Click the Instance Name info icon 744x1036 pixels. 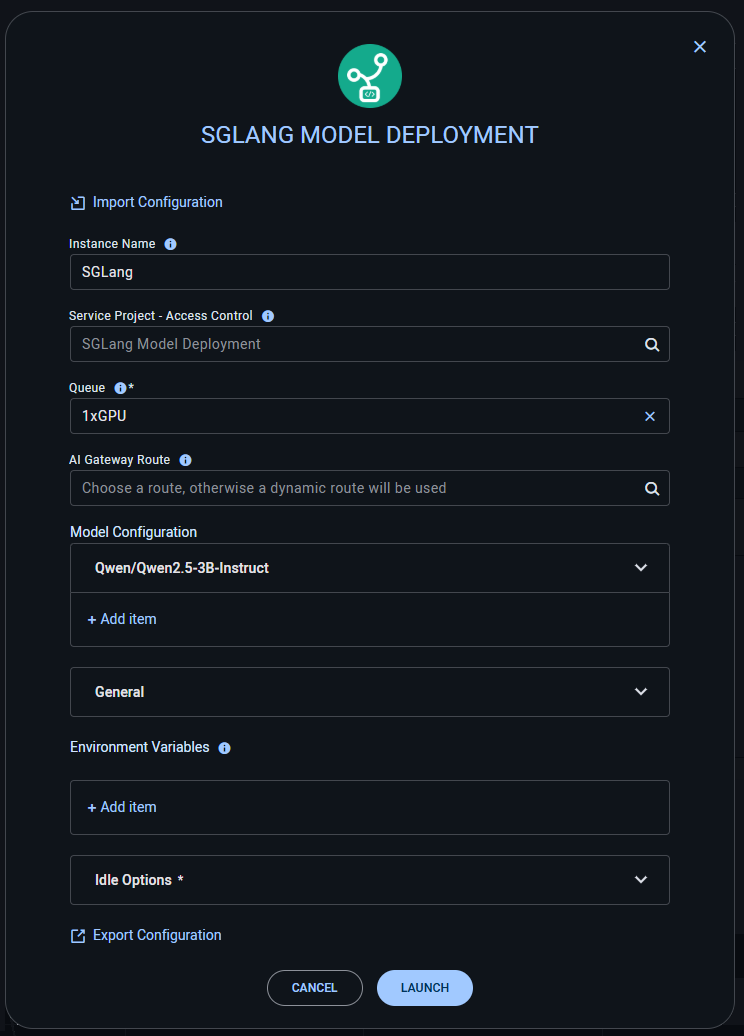[x=170, y=244]
